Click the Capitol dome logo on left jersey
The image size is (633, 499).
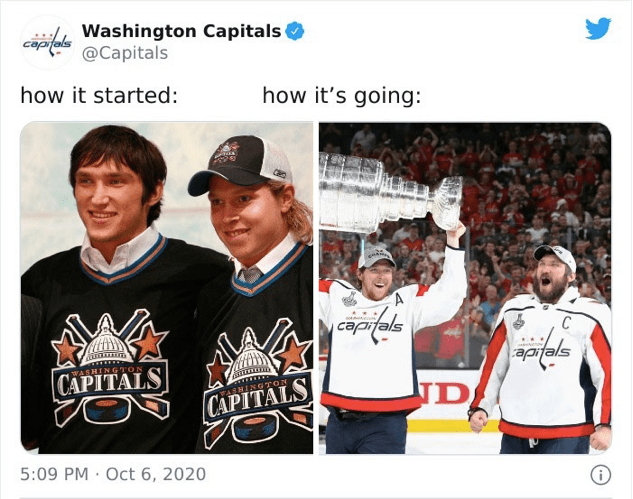click(x=110, y=368)
